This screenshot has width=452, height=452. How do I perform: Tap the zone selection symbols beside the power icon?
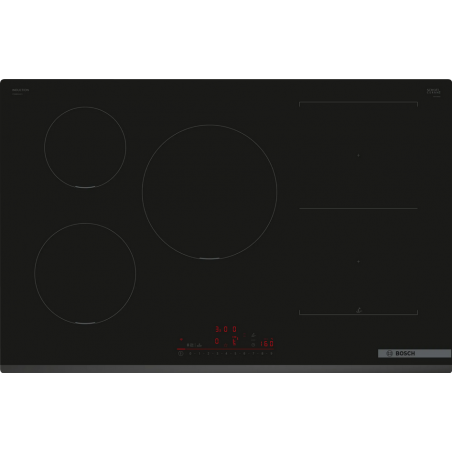(x=194, y=345)
